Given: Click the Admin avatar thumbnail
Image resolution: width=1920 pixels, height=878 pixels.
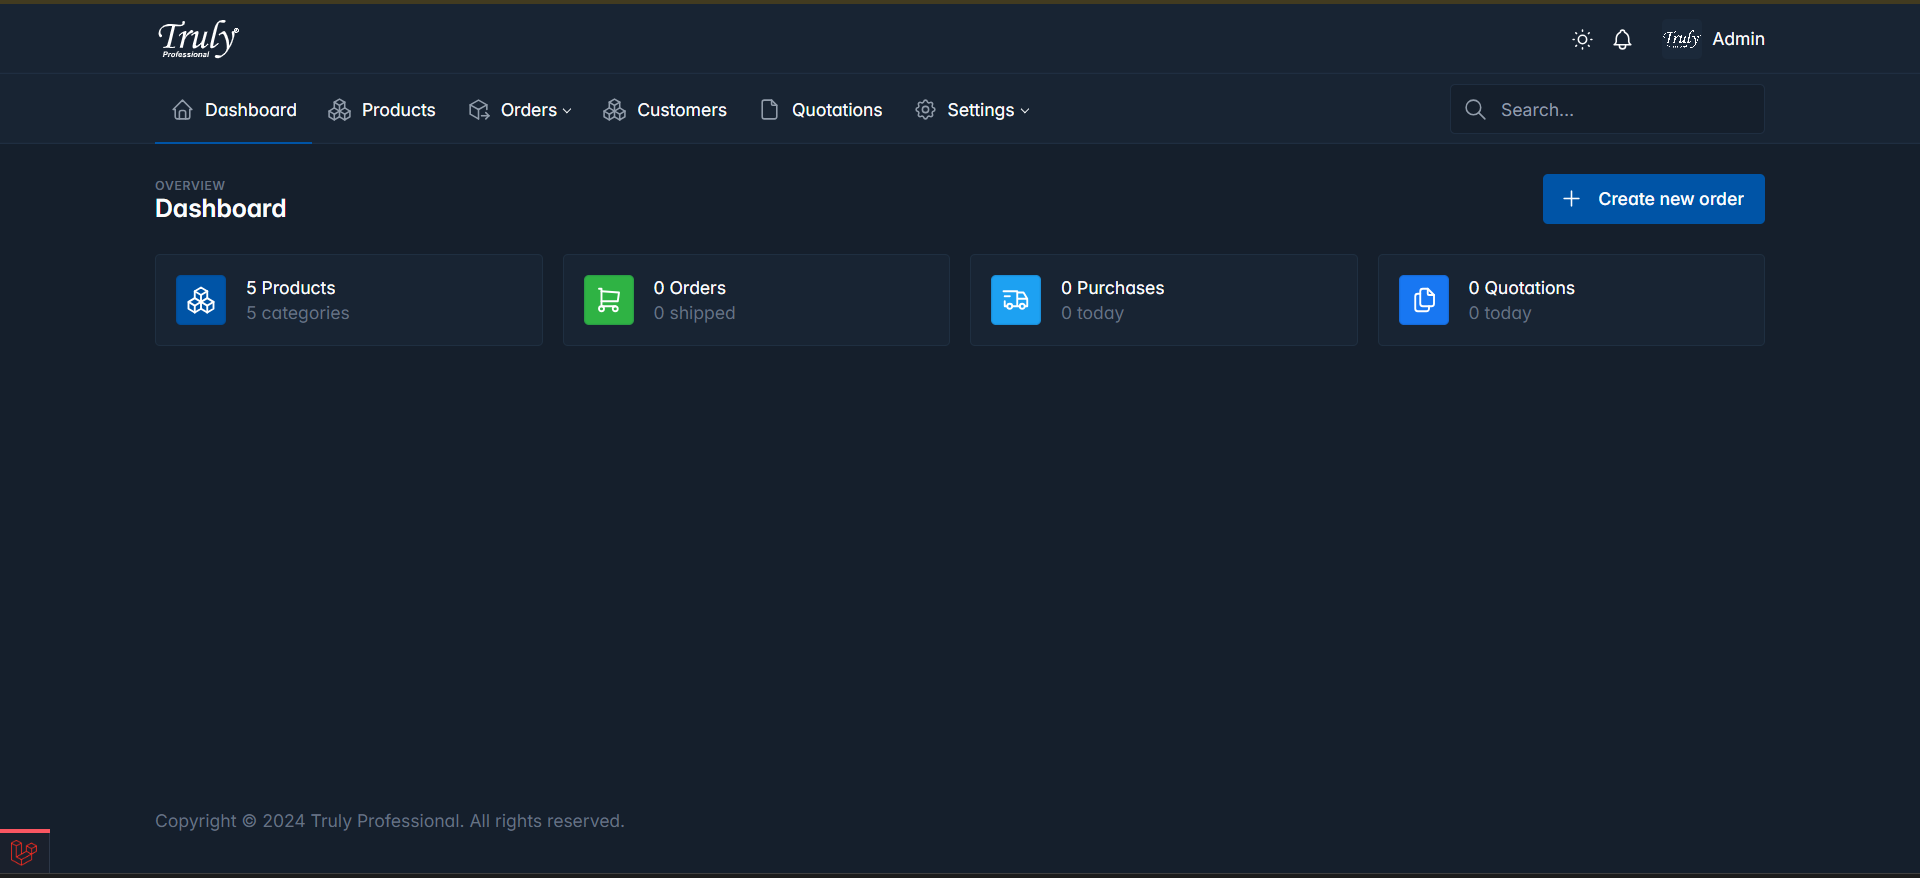Looking at the screenshot, I should pyautogui.click(x=1681, y=39).
